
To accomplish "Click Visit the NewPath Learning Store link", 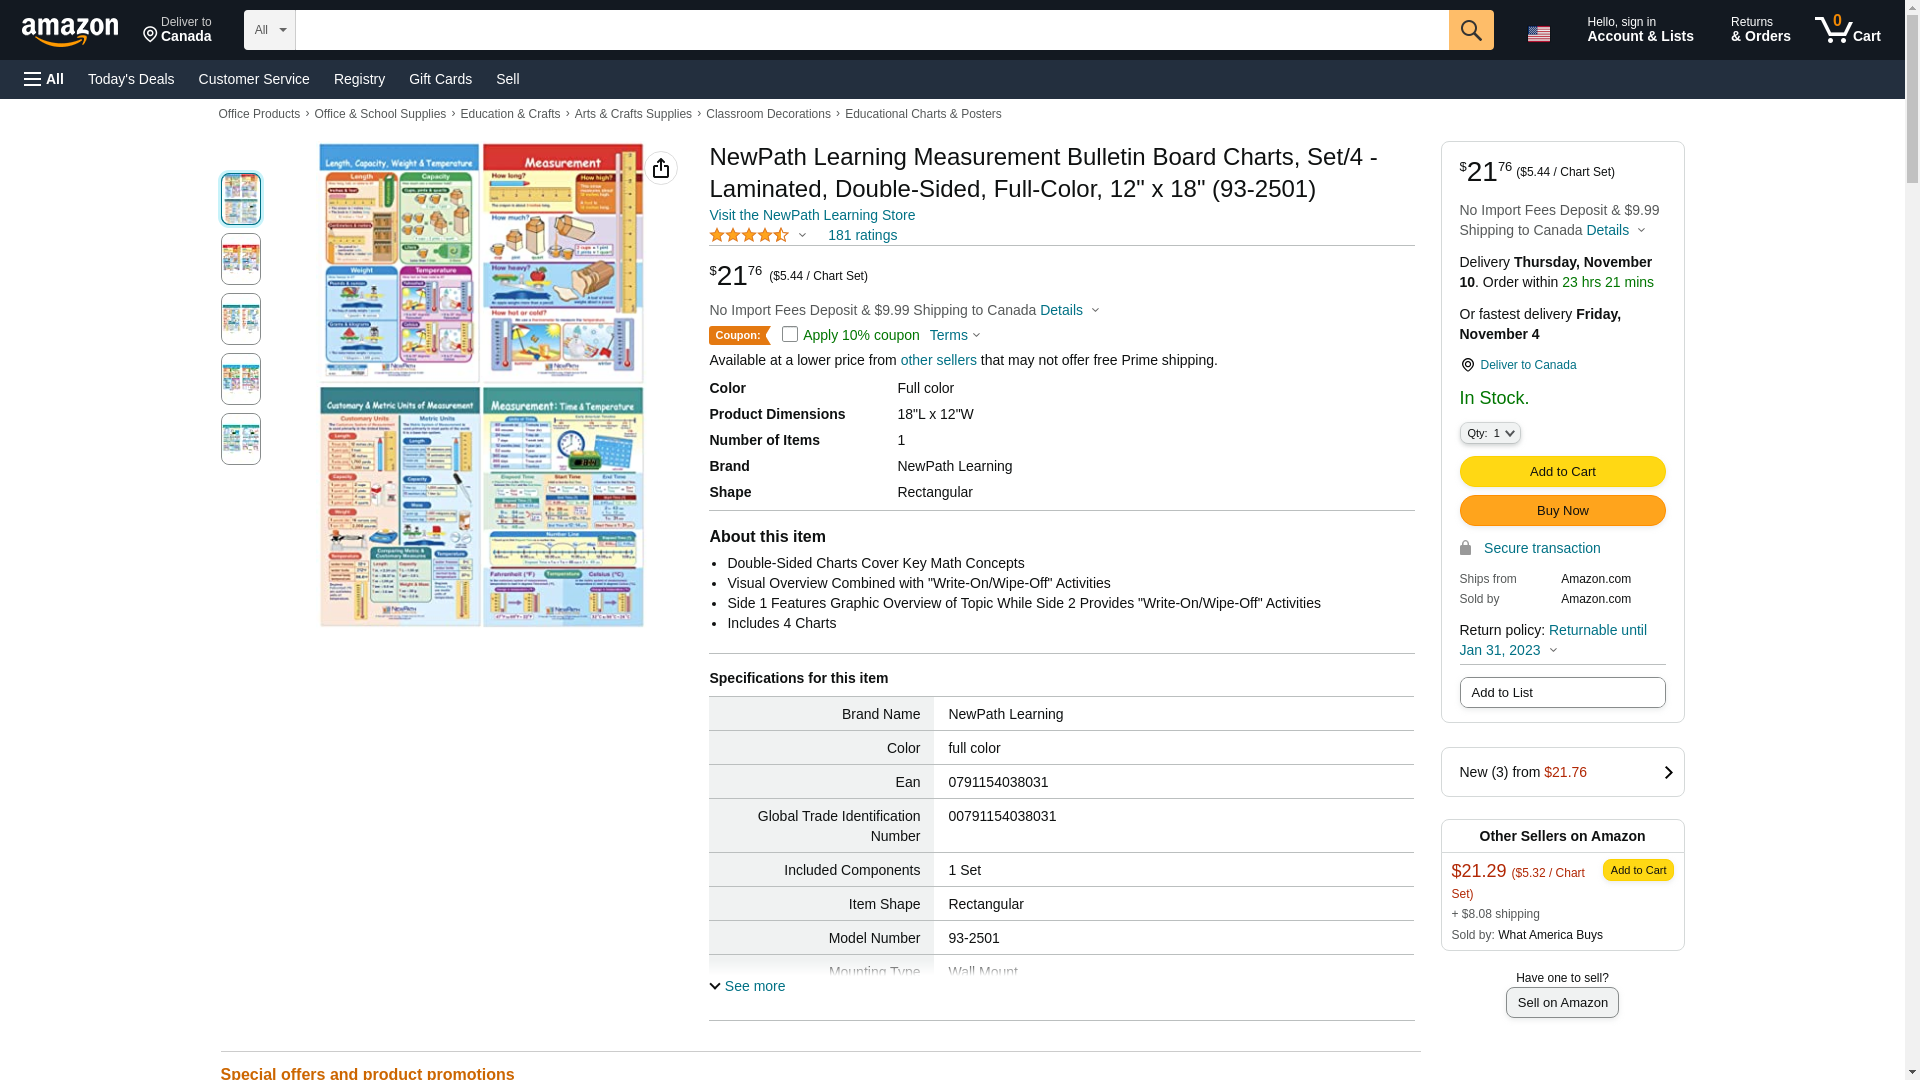I will point(812,215).
